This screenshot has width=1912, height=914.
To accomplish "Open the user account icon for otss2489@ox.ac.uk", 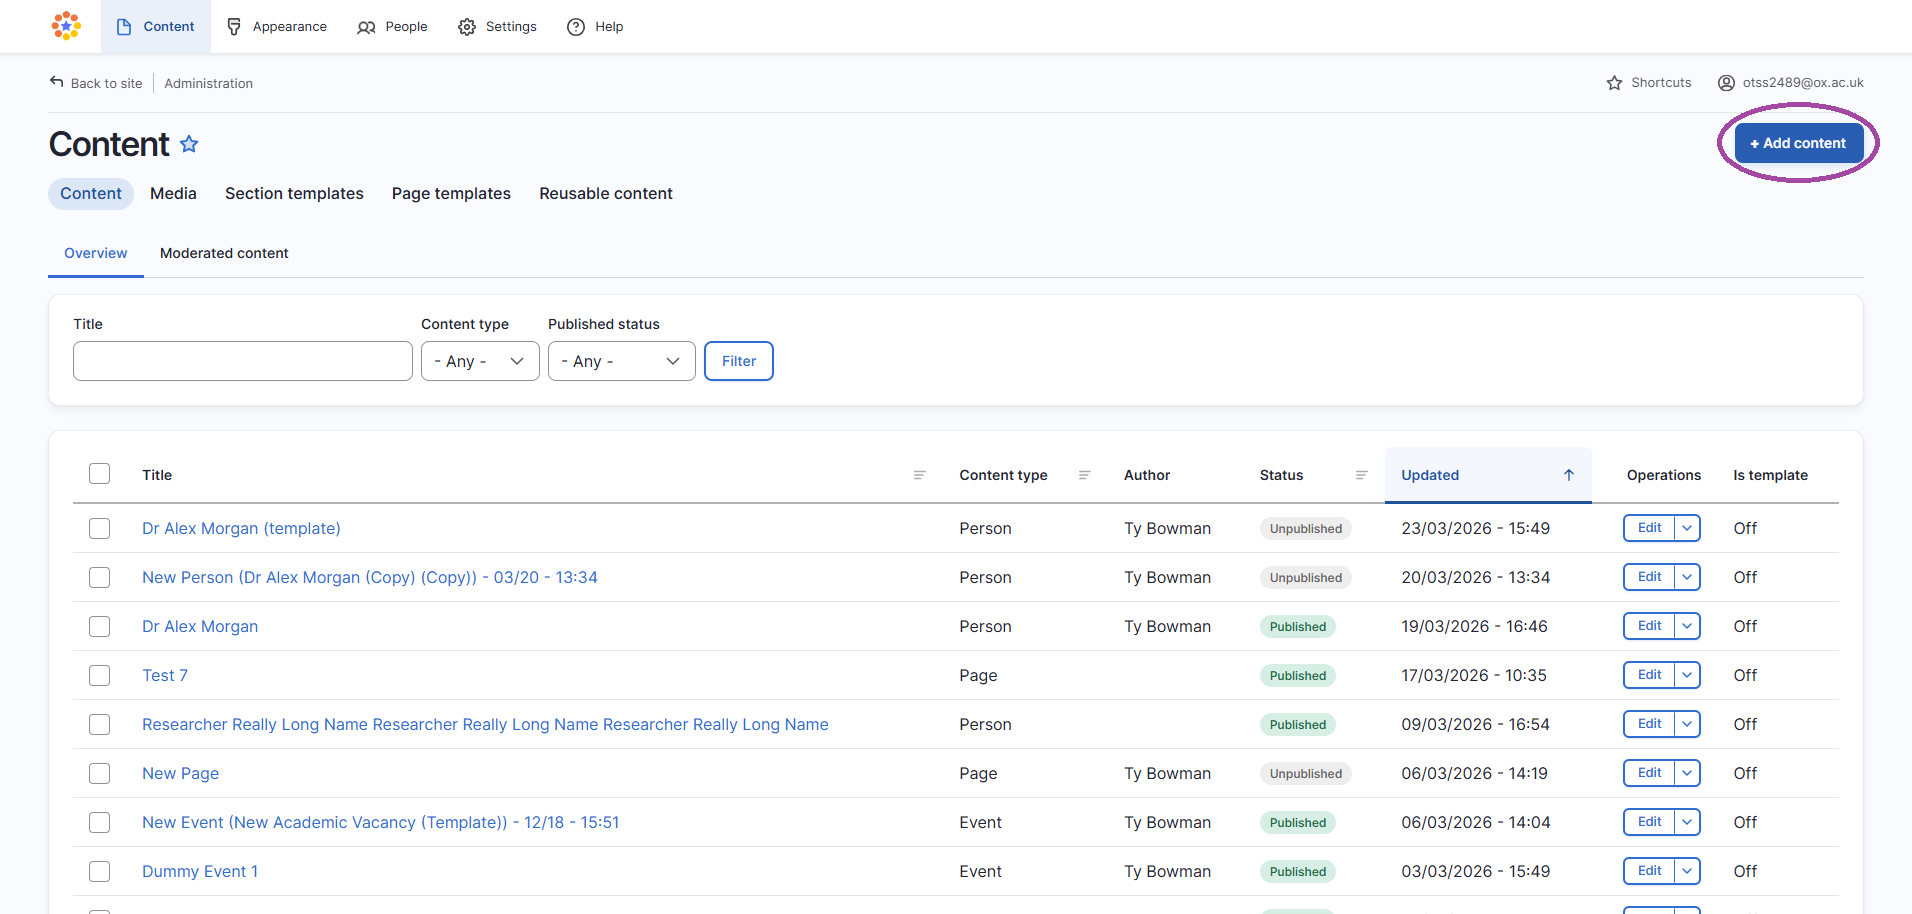I will (1725, 82).
